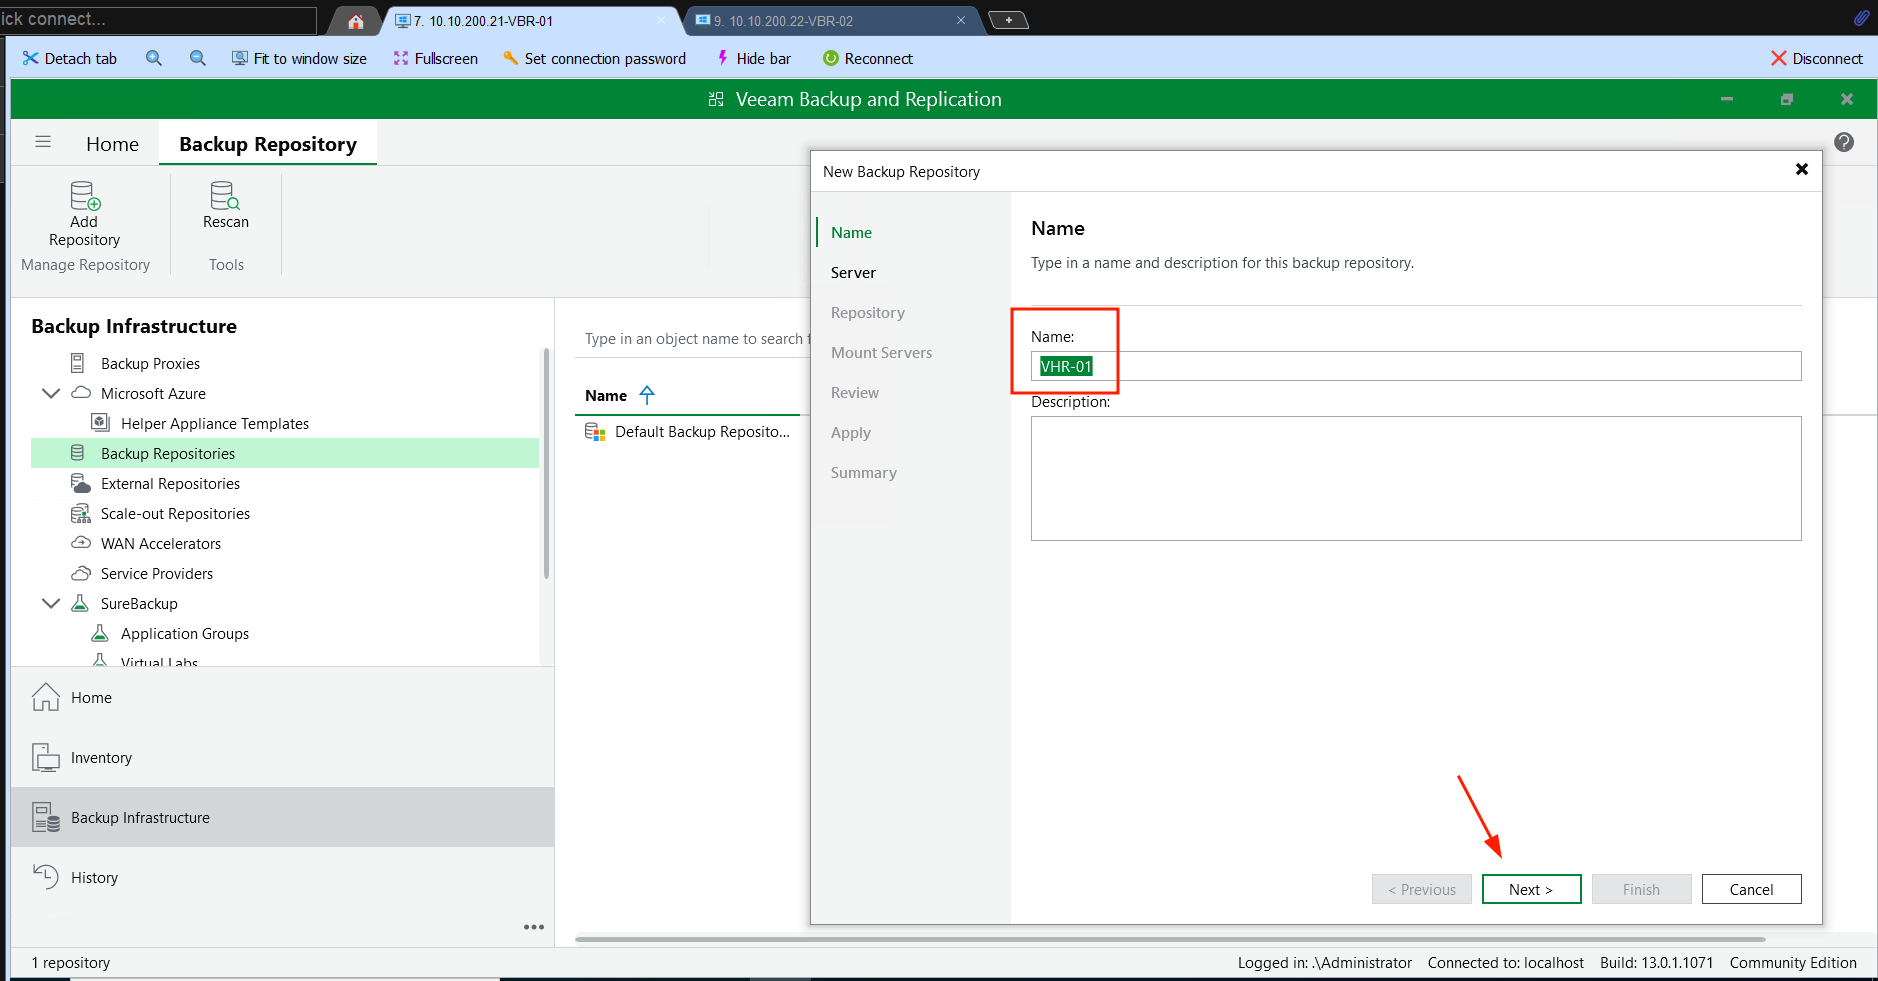Switch to the 10.10.200.21-VBR-01 session tab
Screen dimensions: 1878x981
click(x=531, y=20)
